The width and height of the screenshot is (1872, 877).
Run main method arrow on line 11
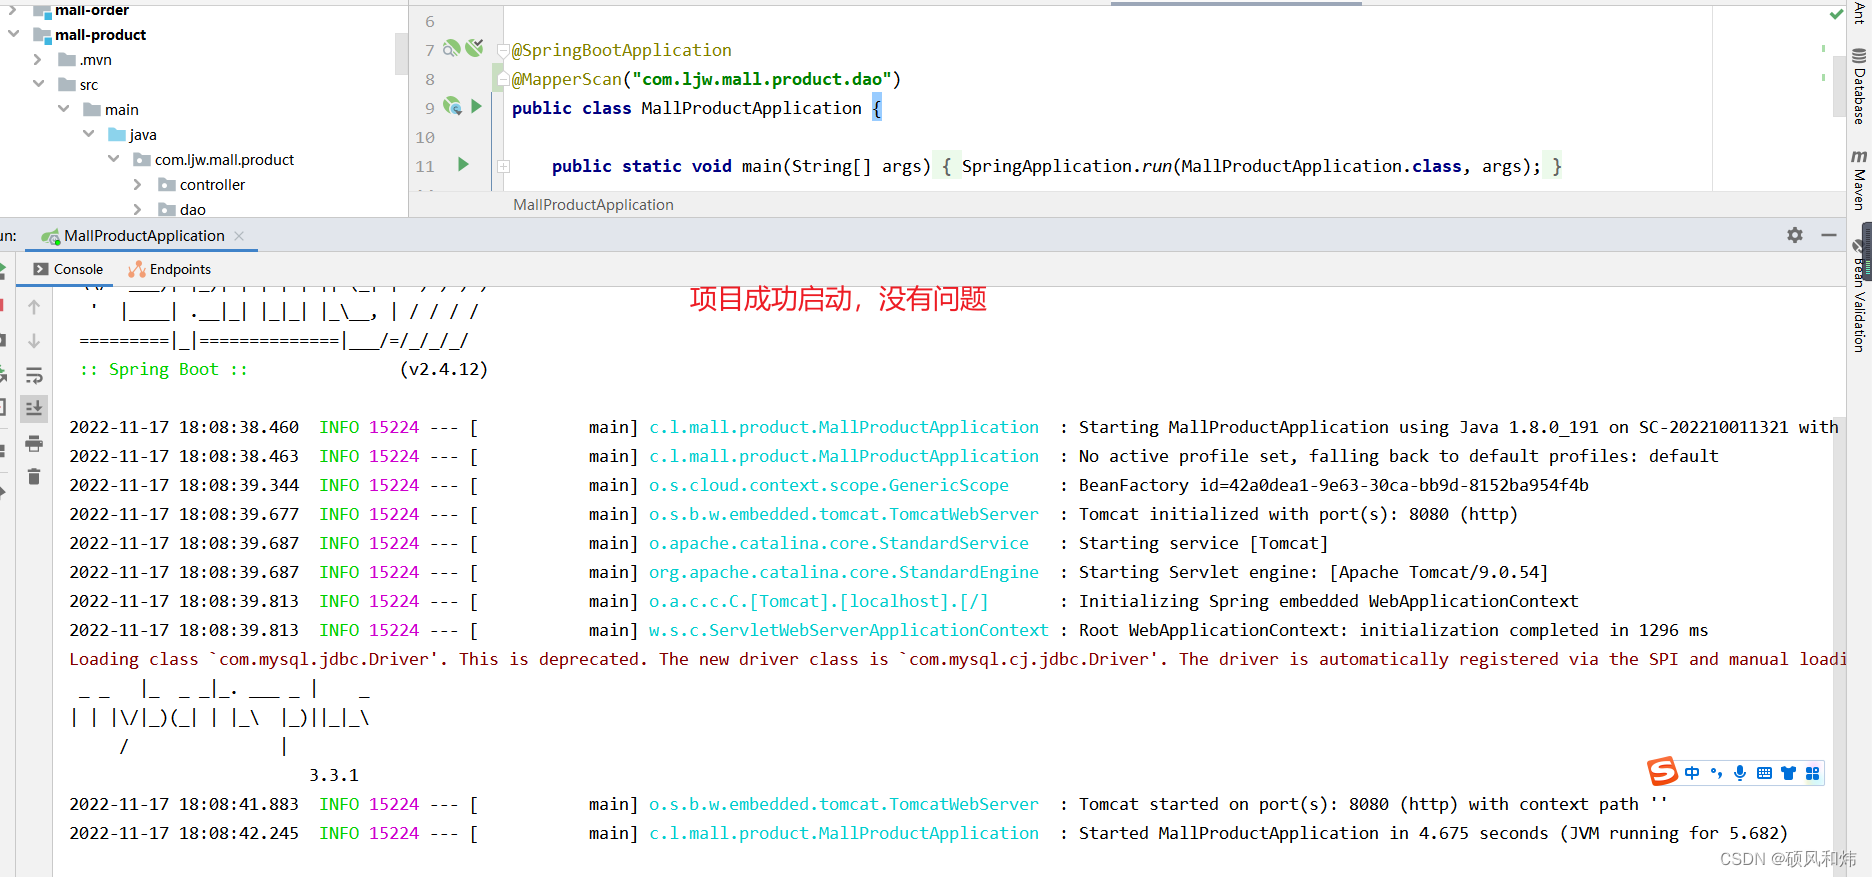click(463, 164)
